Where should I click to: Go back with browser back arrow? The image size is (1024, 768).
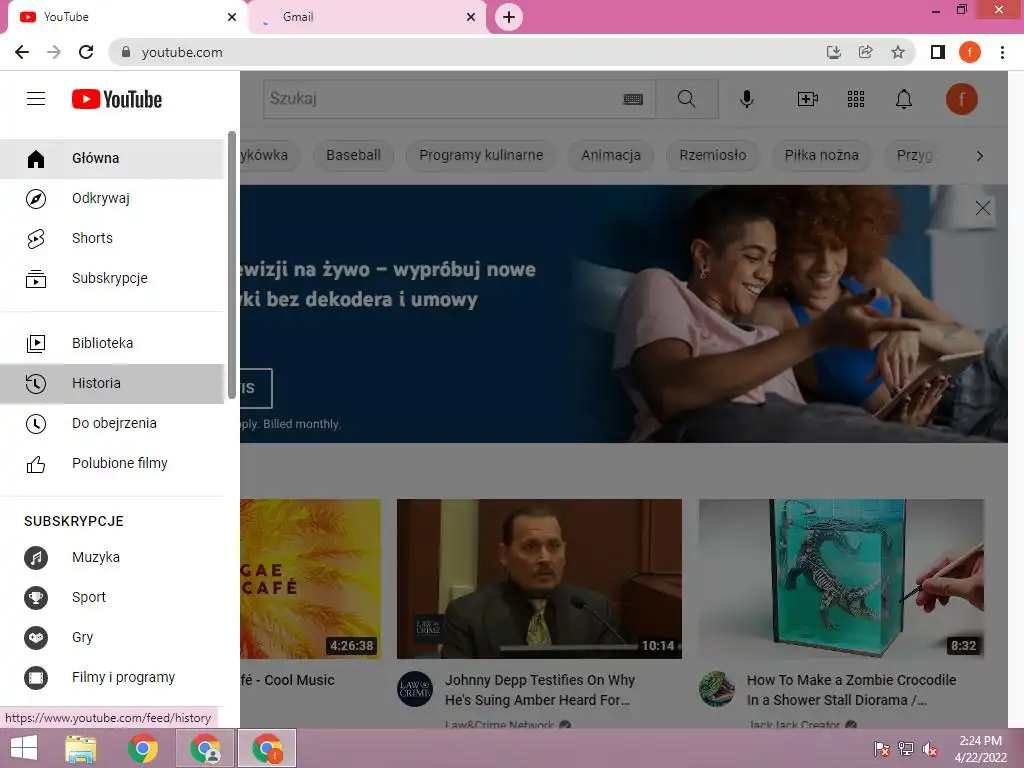click(x=22, y=52)
